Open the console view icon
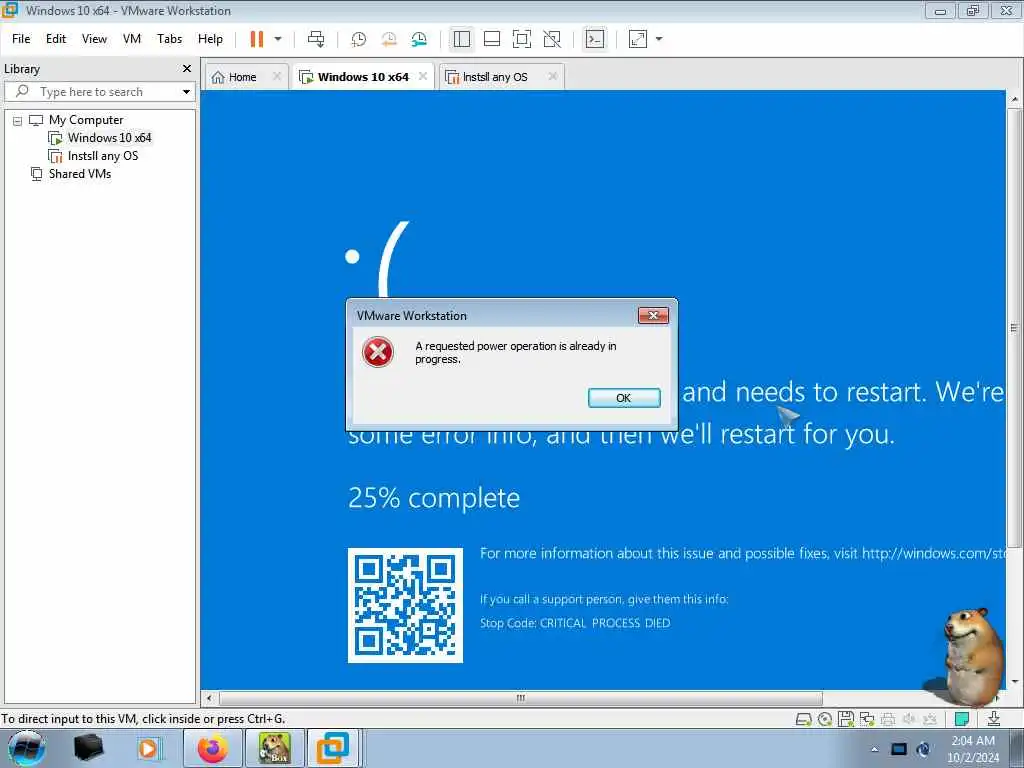1024x768 pixels. click(x=595, y=39)
